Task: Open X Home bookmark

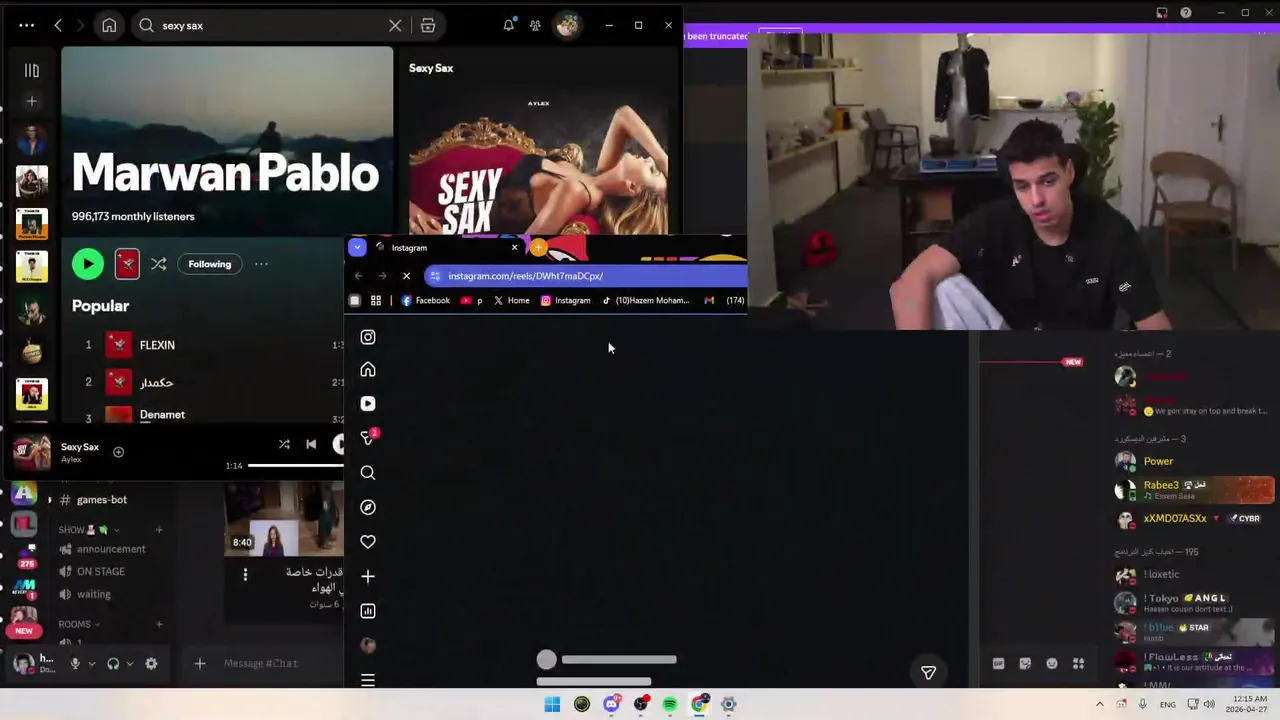Action: (x=511, y=300)
